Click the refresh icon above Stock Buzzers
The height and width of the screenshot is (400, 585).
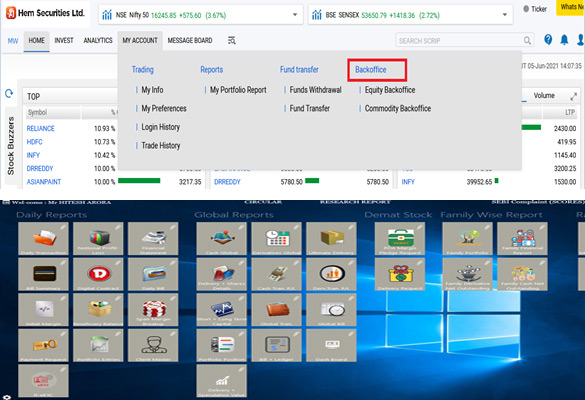pos(9,93)
